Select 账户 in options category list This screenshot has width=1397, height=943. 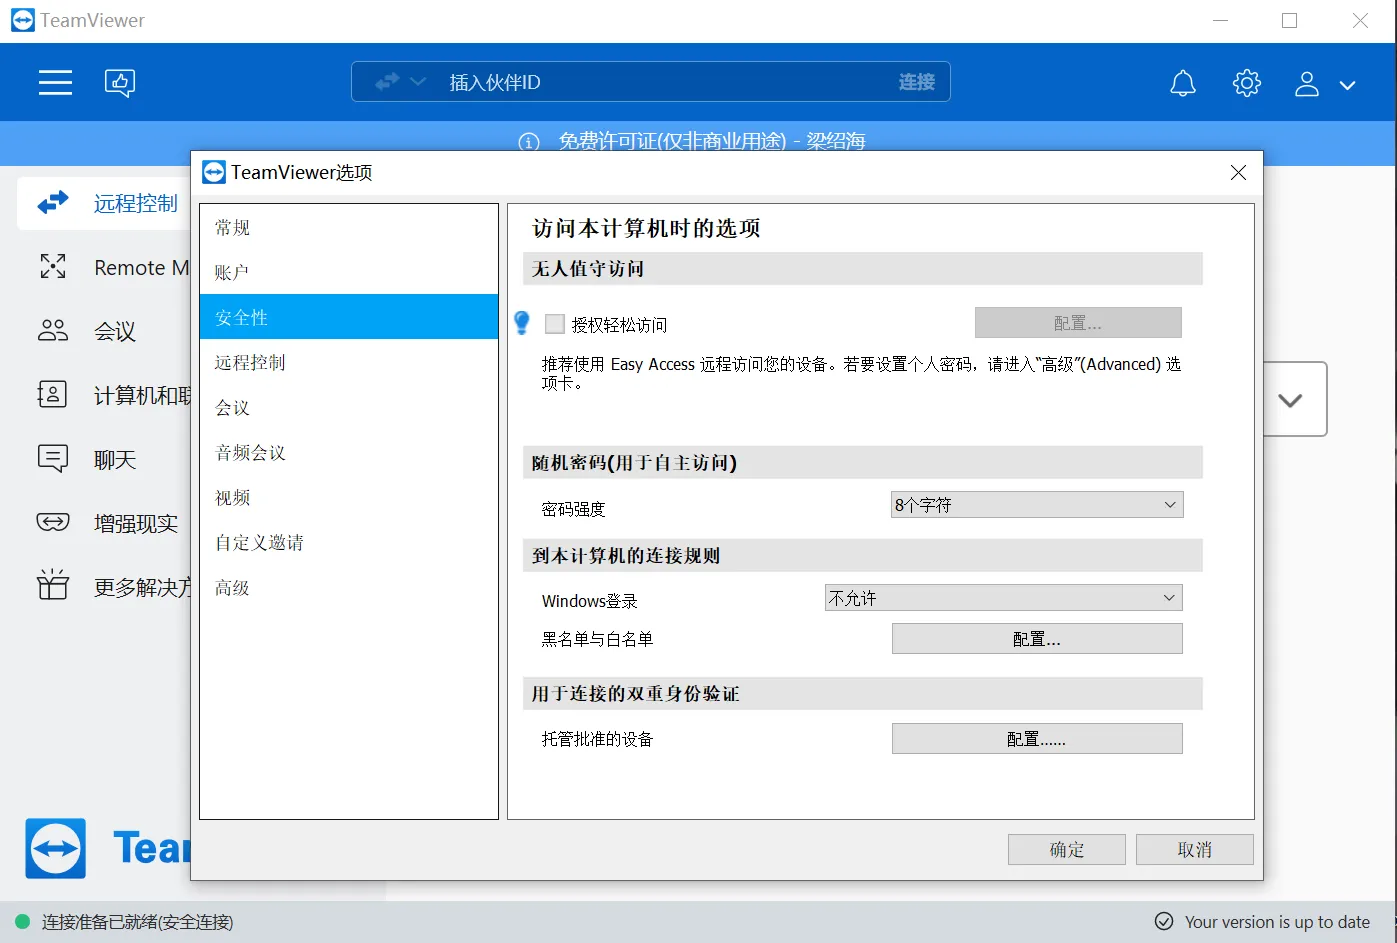[349, 272]
